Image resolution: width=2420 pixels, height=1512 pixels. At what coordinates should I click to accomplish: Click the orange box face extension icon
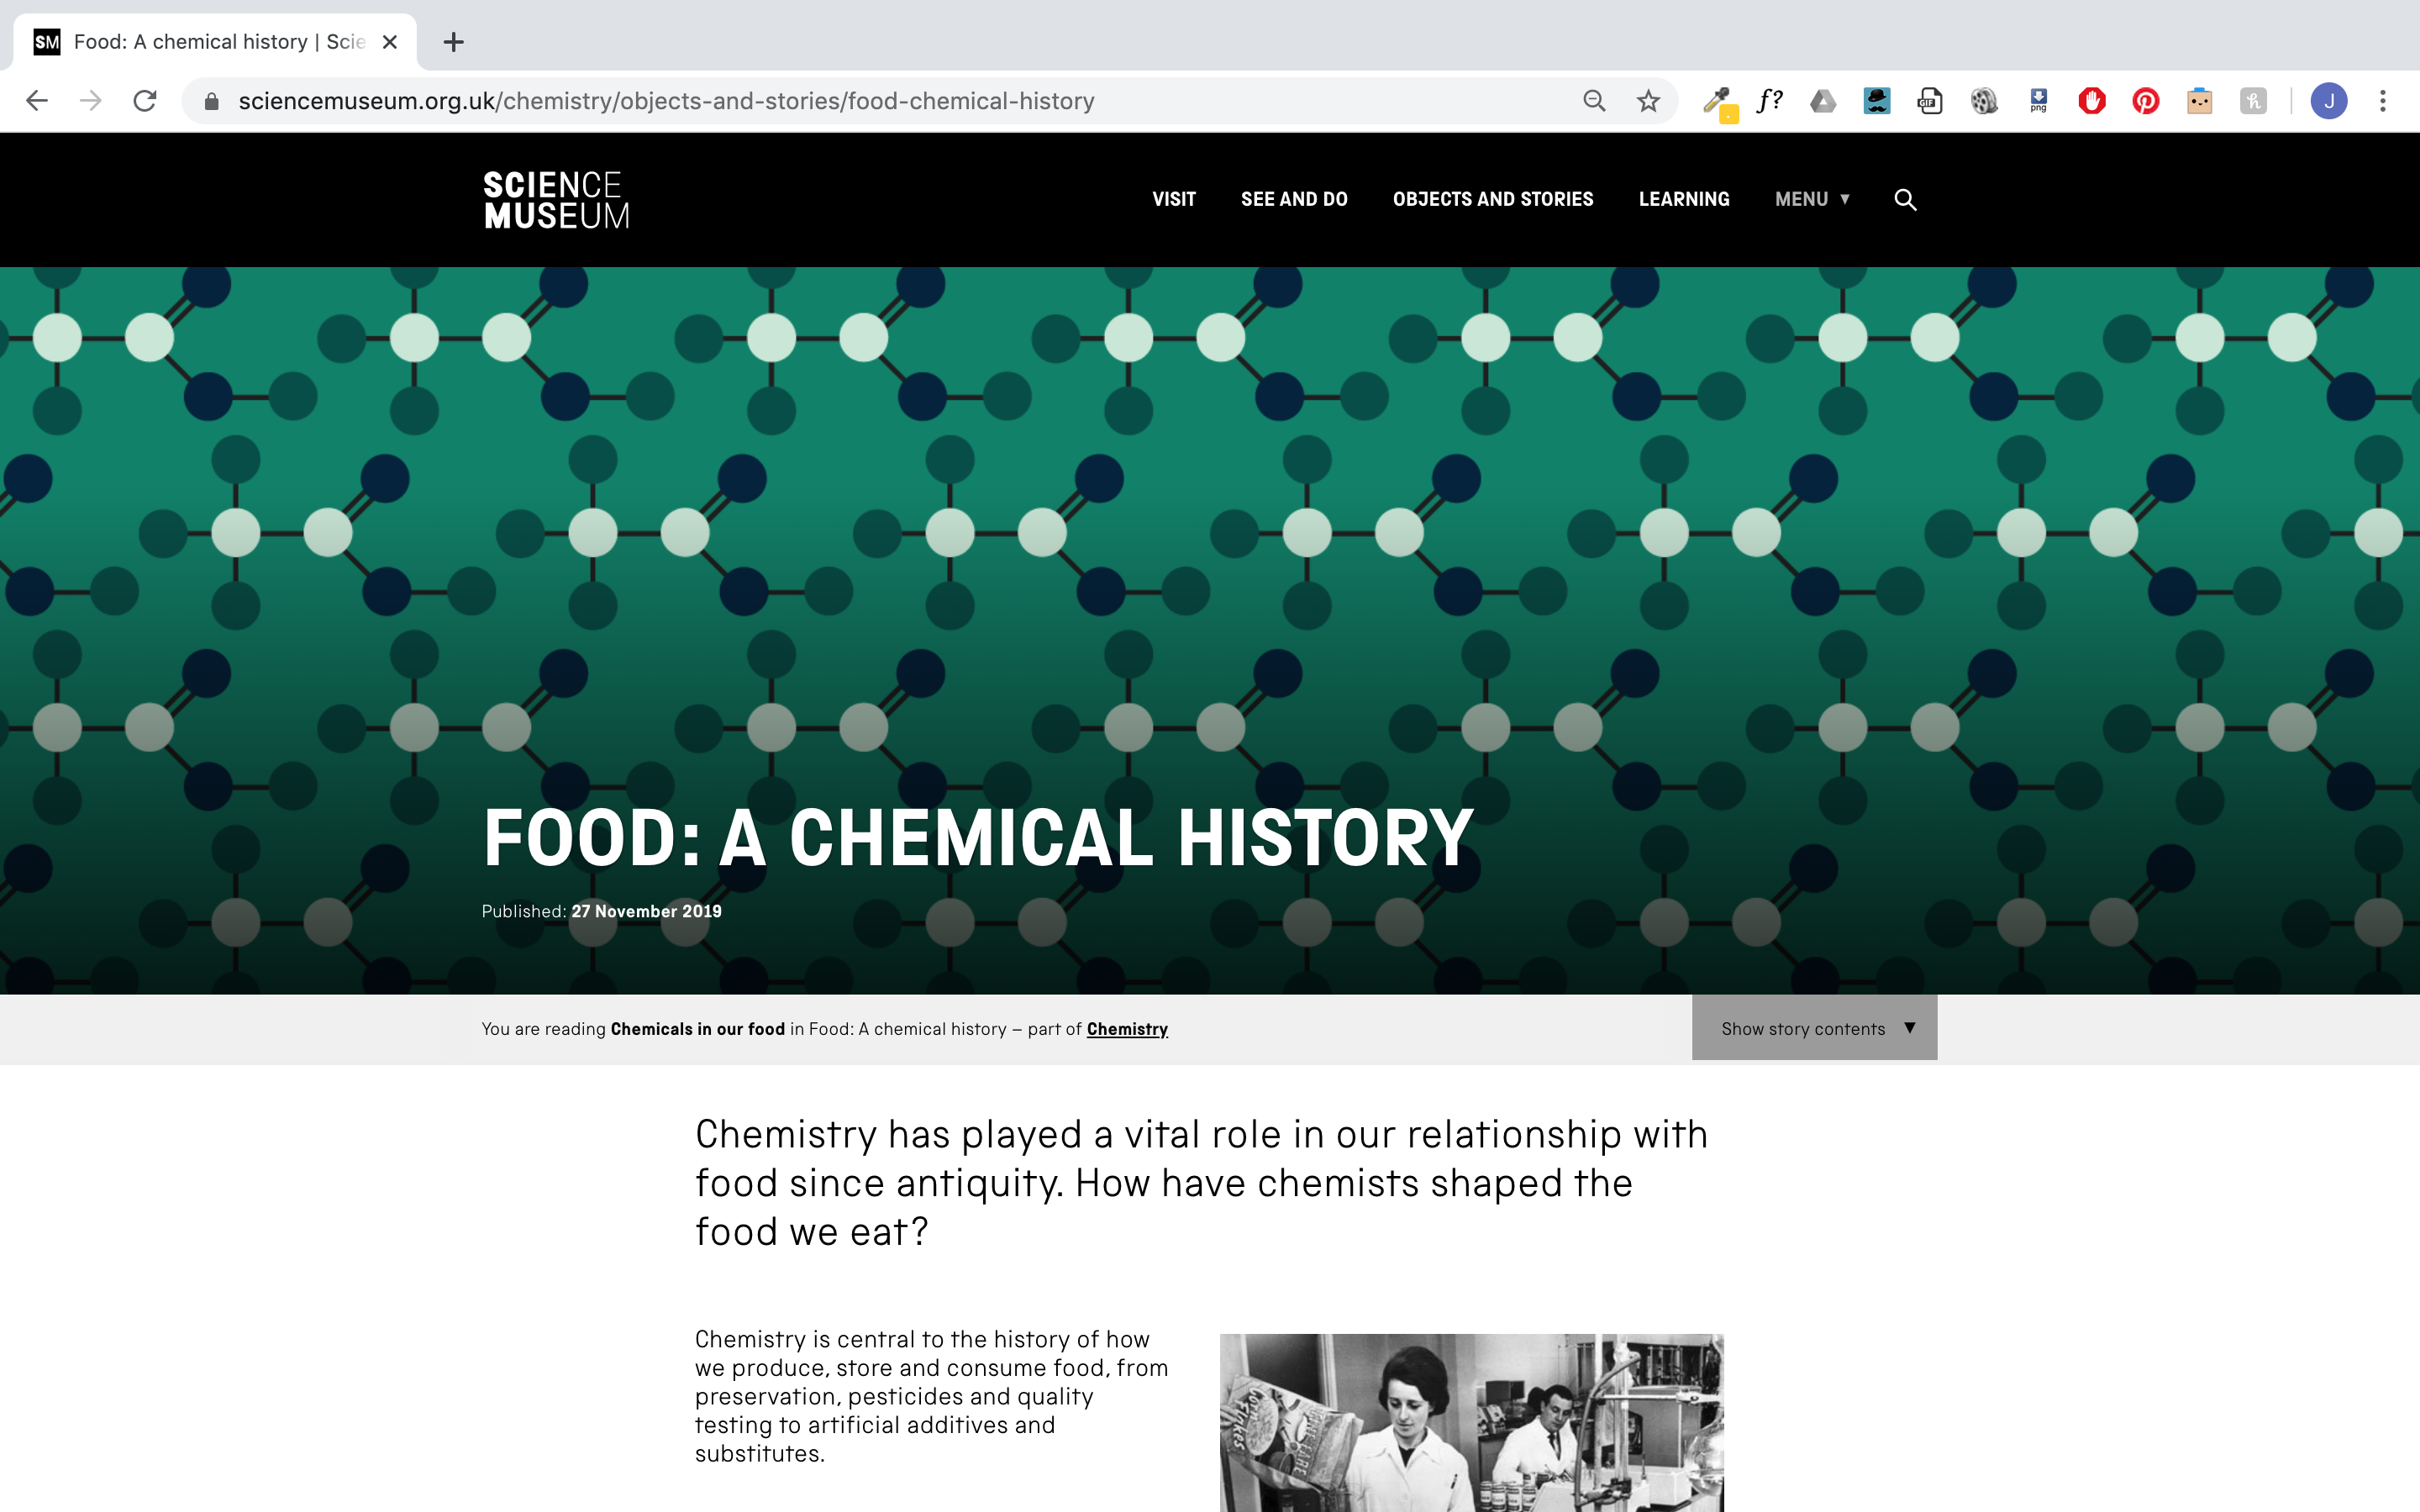(2199, 101)
